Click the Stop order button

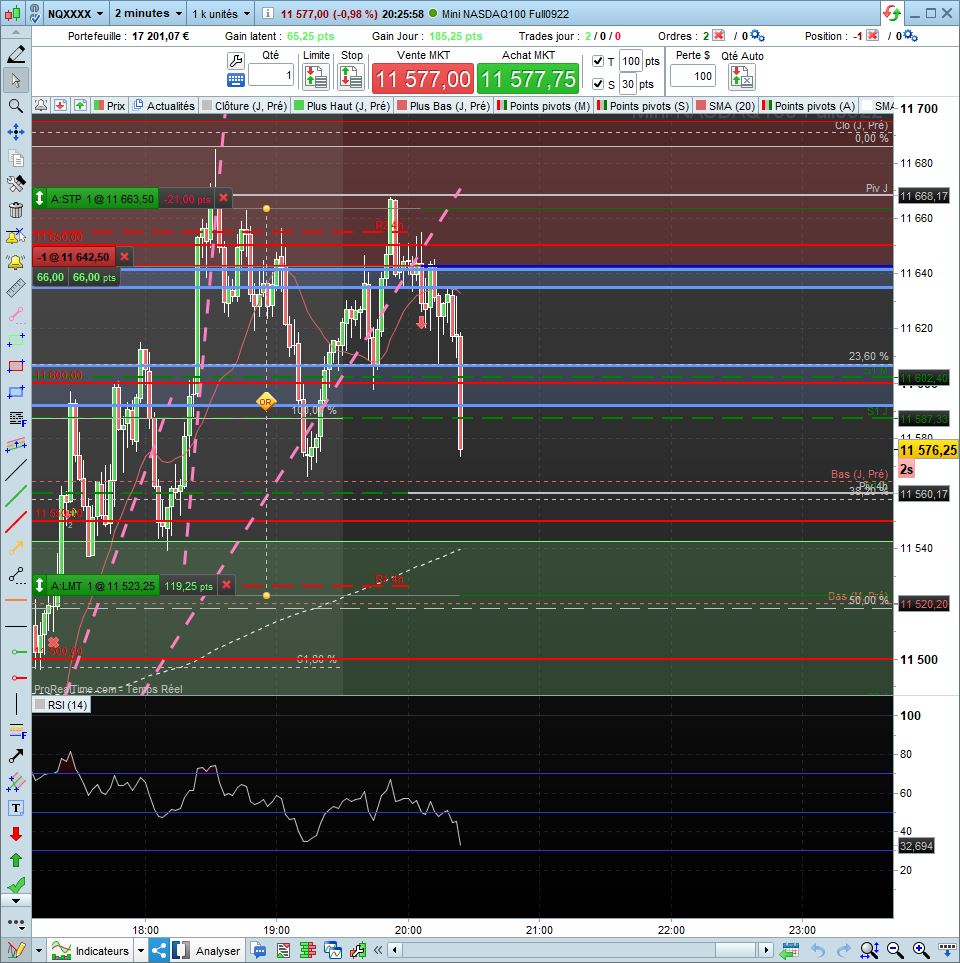tap(351, 77)
